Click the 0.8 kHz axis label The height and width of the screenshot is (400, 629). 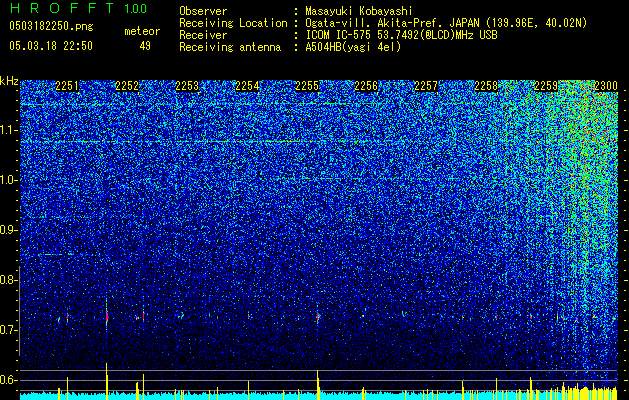tap(8, 280)
